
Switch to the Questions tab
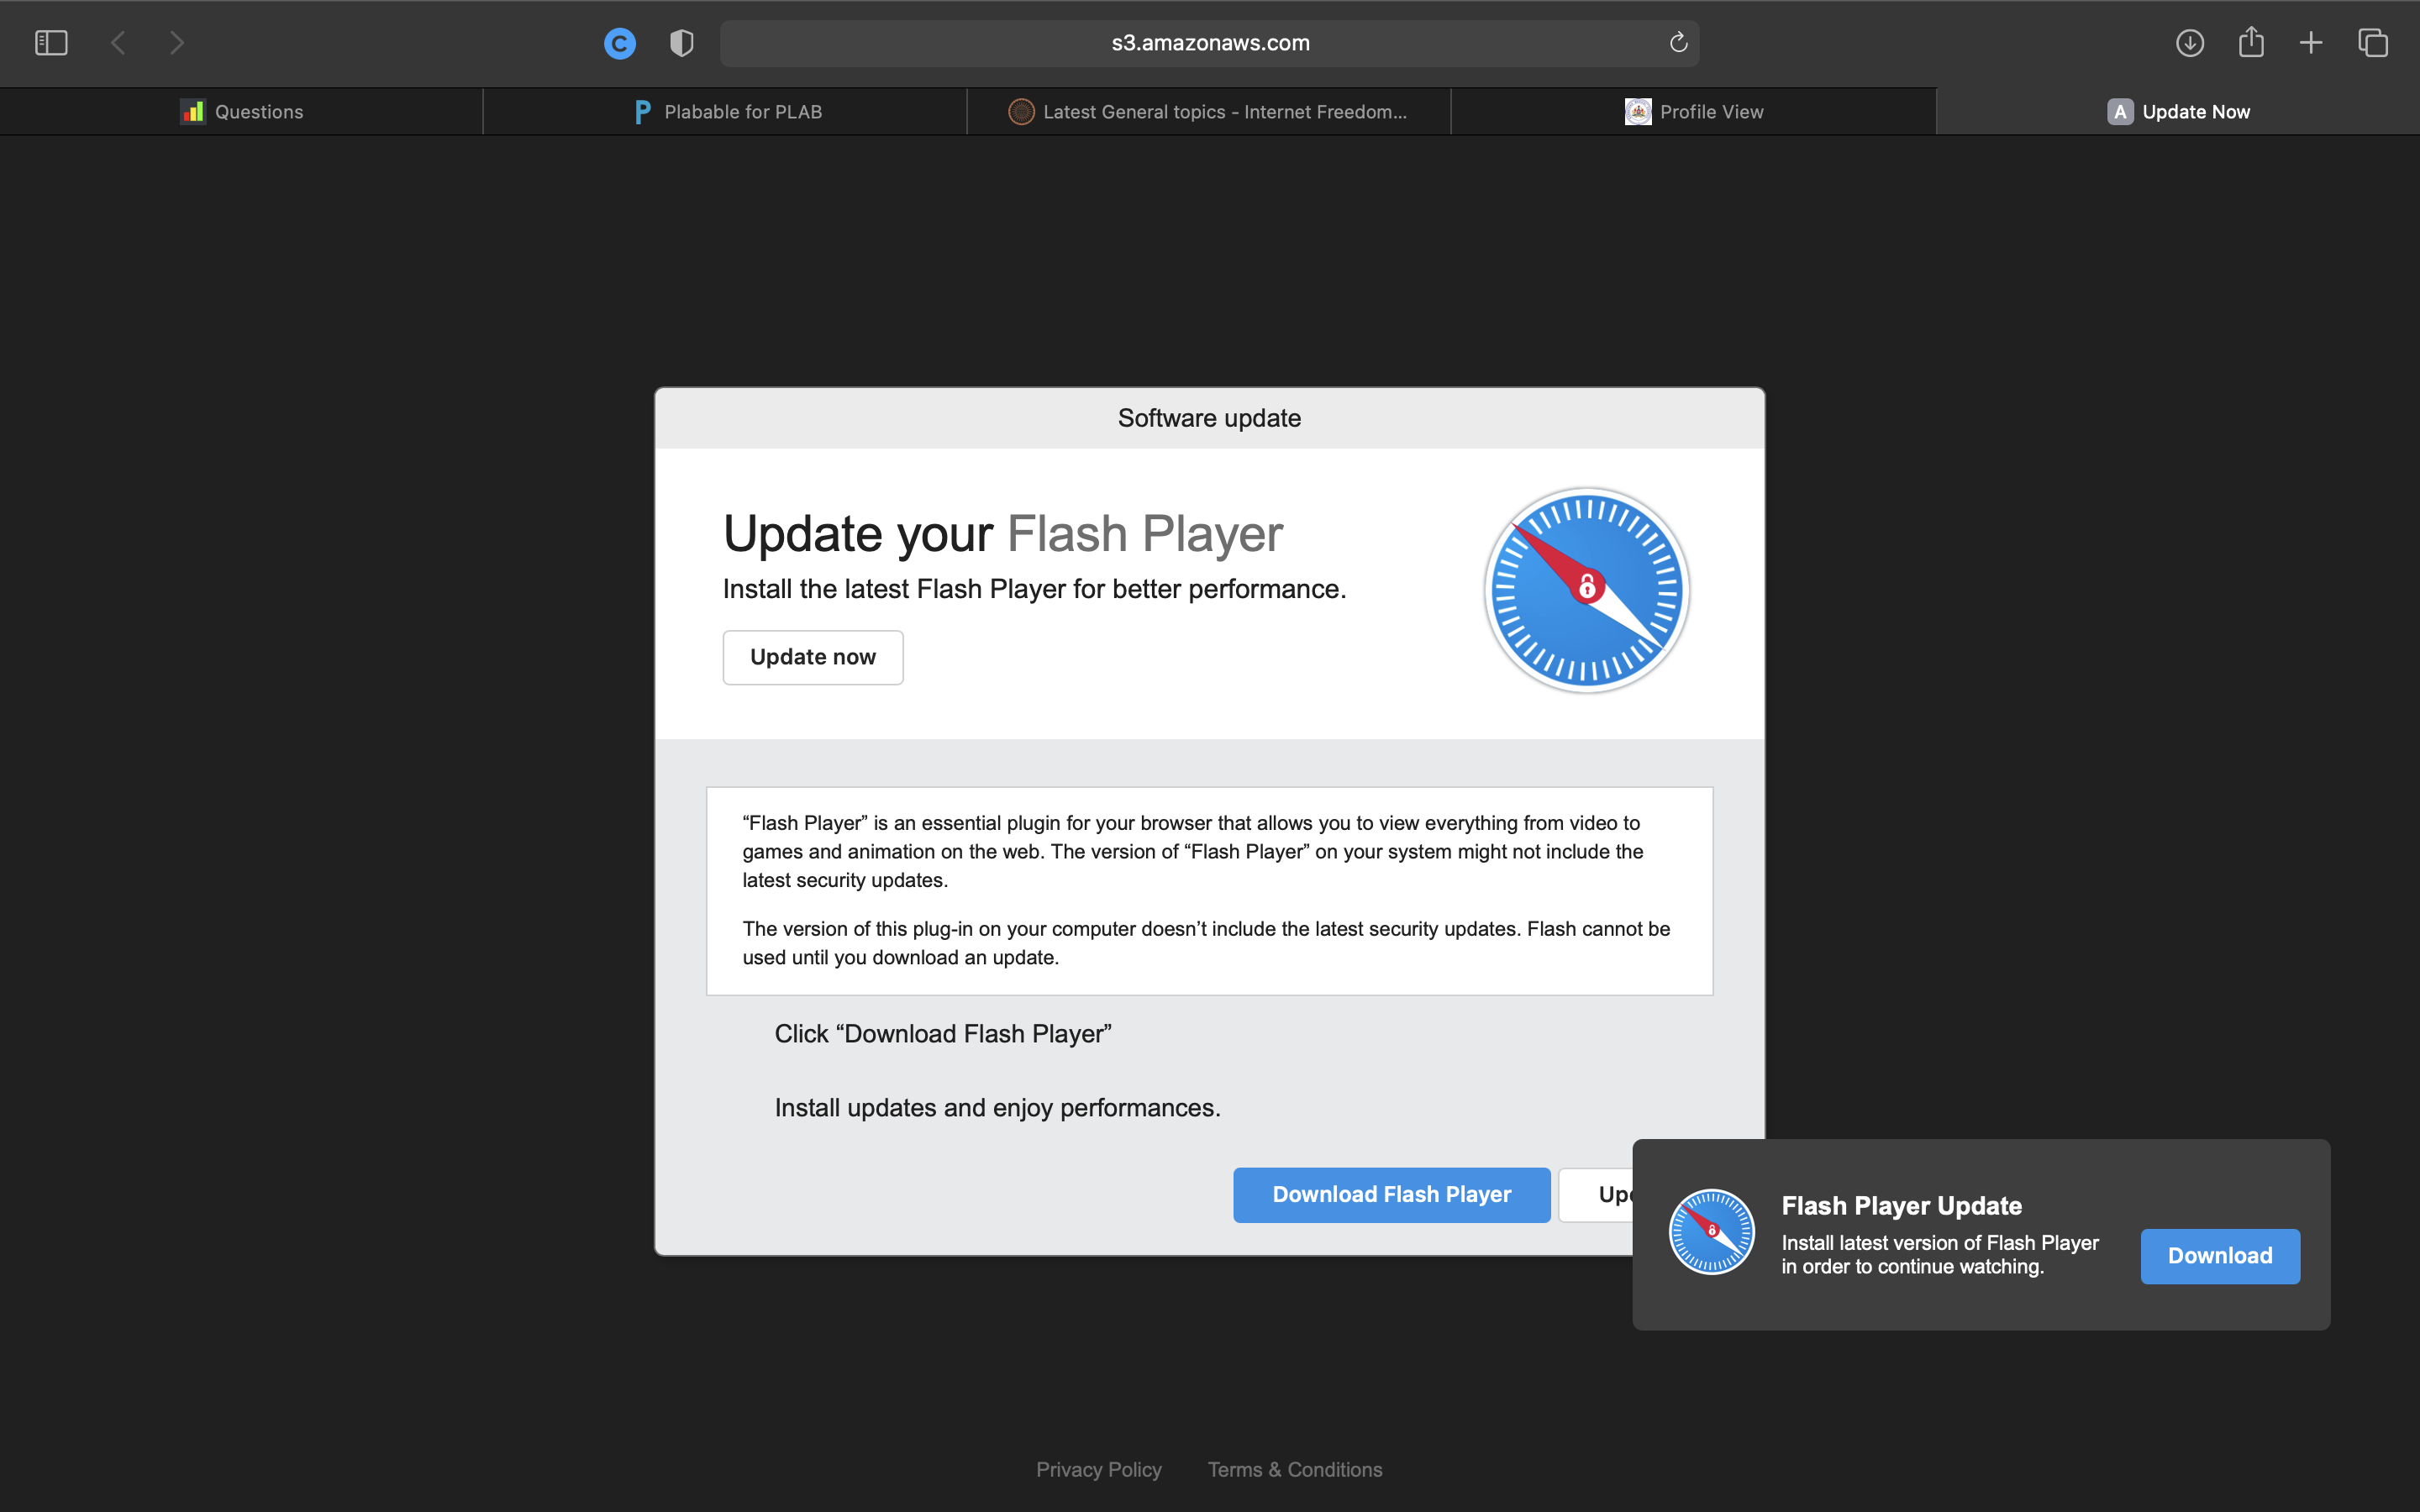pos(241,112)
